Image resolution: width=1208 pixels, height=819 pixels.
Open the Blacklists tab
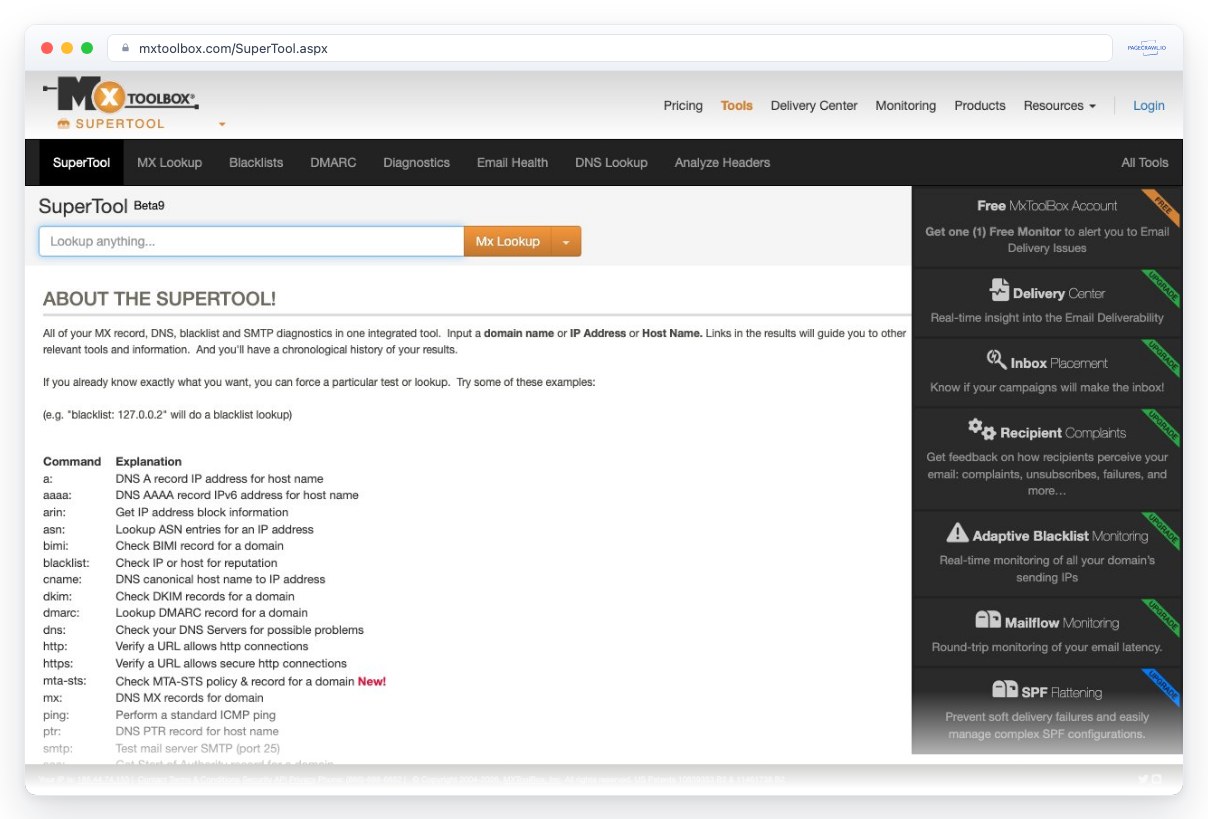point(256,162)
